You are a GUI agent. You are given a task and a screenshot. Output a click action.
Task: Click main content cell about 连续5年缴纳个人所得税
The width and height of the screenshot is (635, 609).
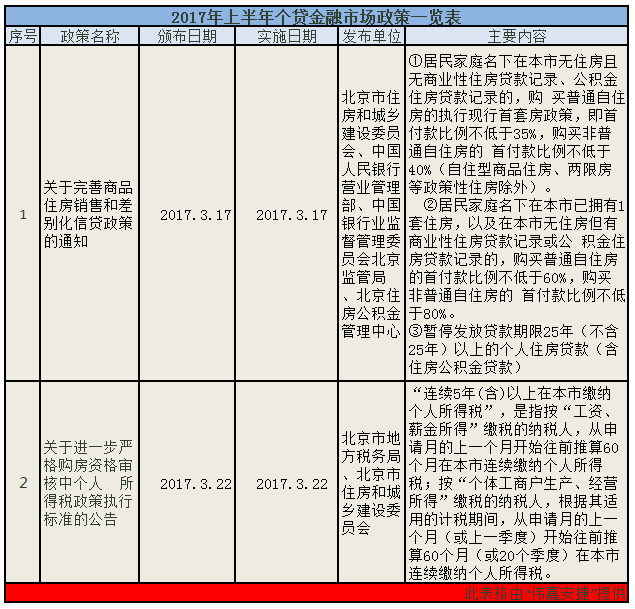click(518, 483)
